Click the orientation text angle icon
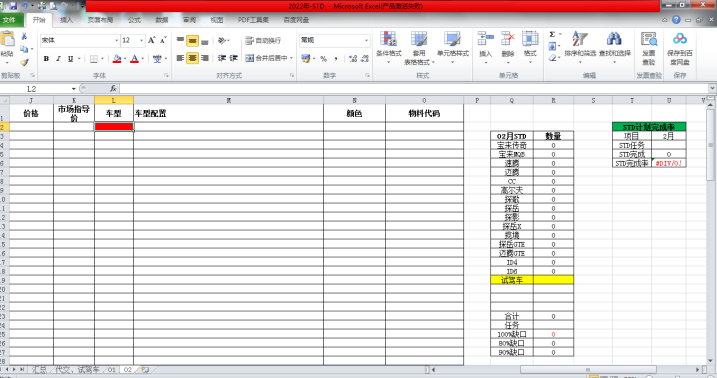The image size is (717, 378). (x=222, y=41)
